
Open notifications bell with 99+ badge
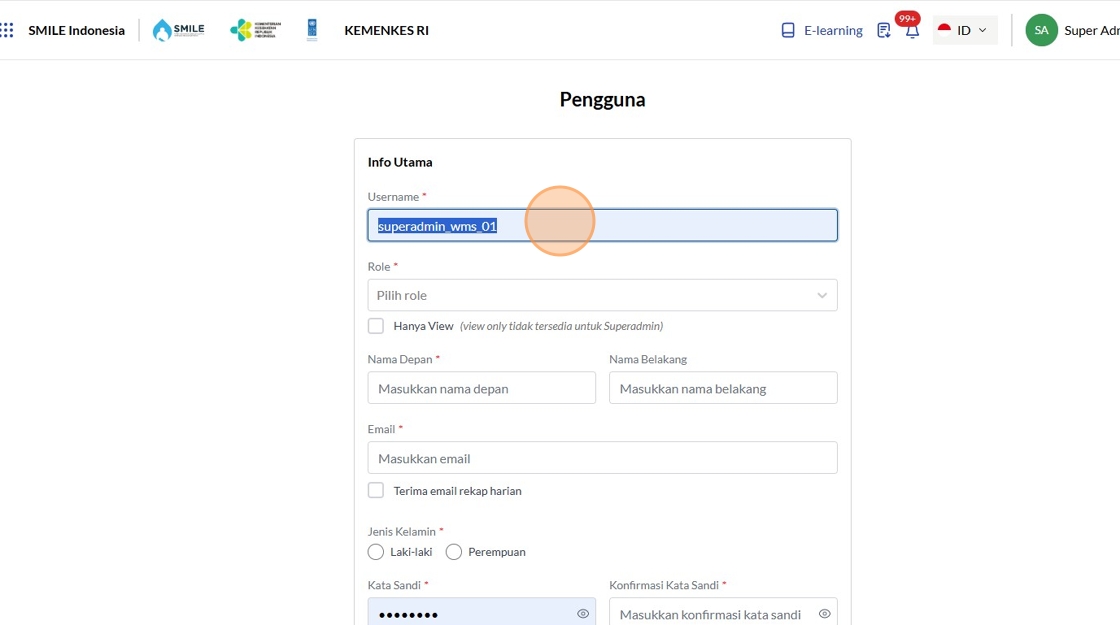pyautogui.click(x=911, y=31)
